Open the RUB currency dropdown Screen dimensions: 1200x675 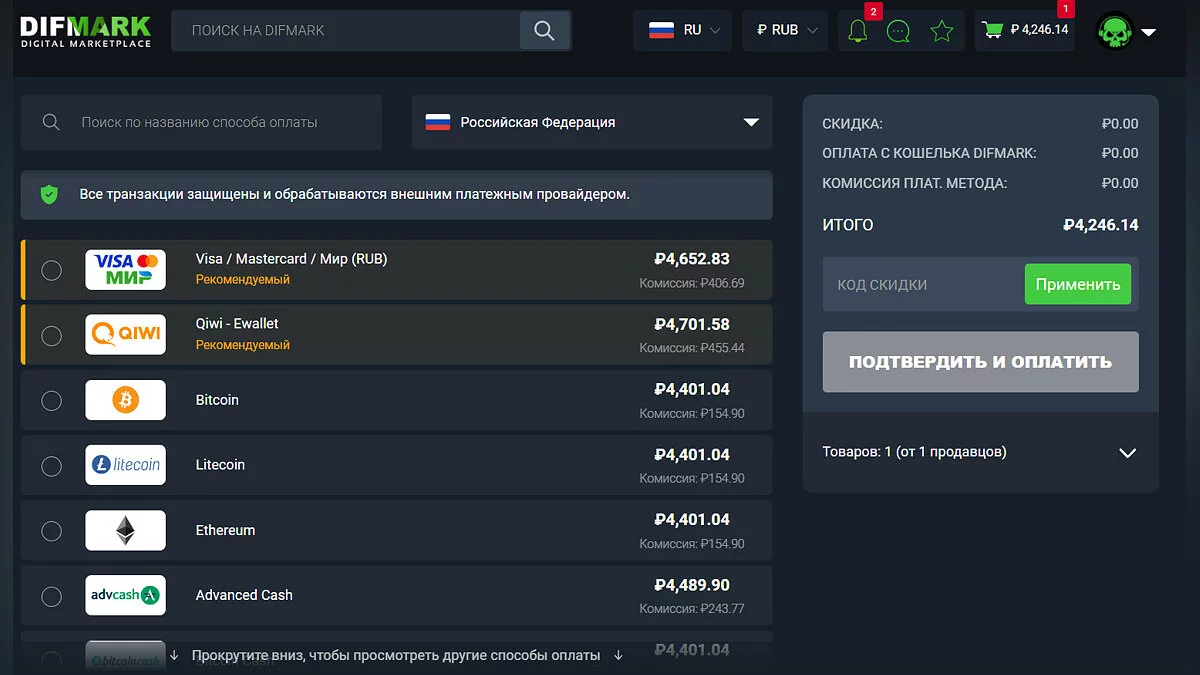(785, 31)
